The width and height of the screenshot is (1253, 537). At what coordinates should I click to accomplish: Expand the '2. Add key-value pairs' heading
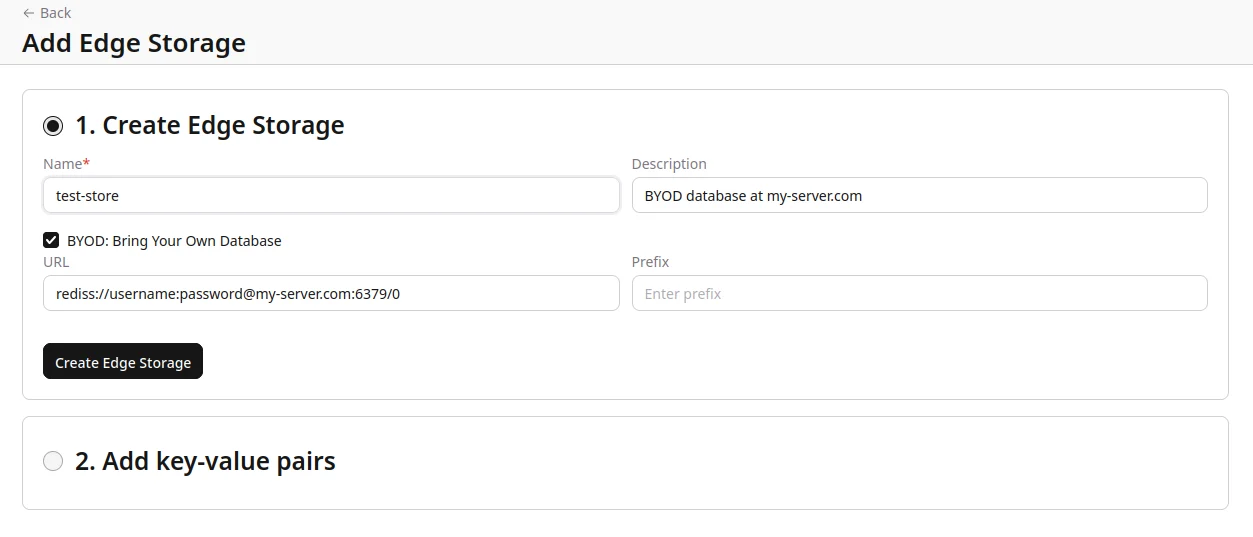[205, 461]
